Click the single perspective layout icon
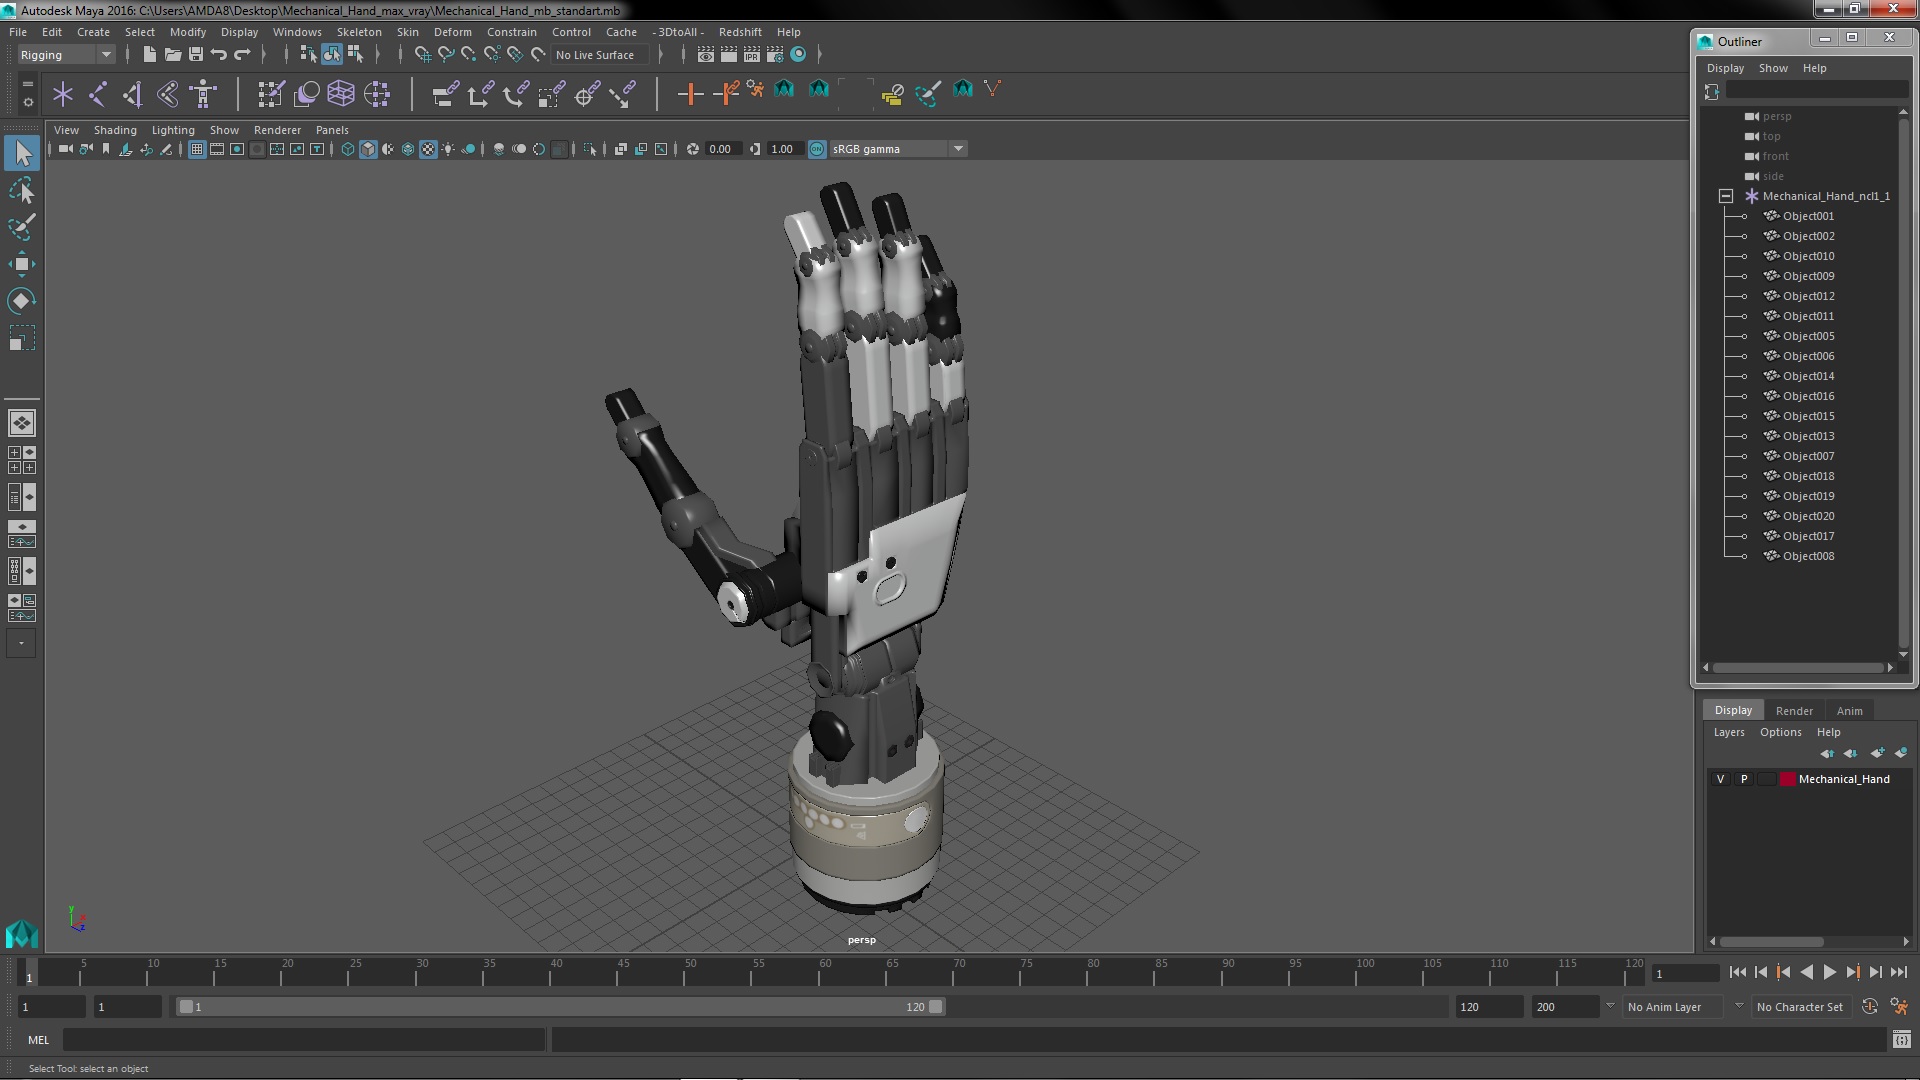The height and width of the screenshot is (1080, 1920). pyautogui.click(x=21, y=423)
